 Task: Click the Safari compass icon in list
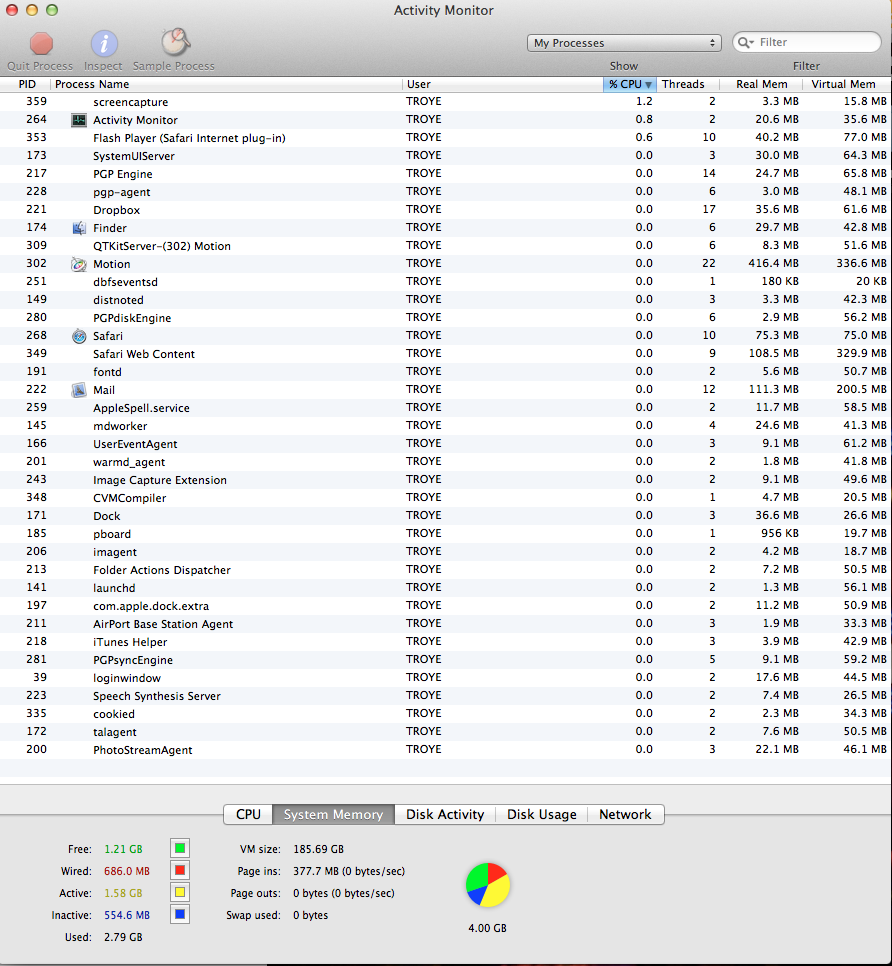[79, 336]
